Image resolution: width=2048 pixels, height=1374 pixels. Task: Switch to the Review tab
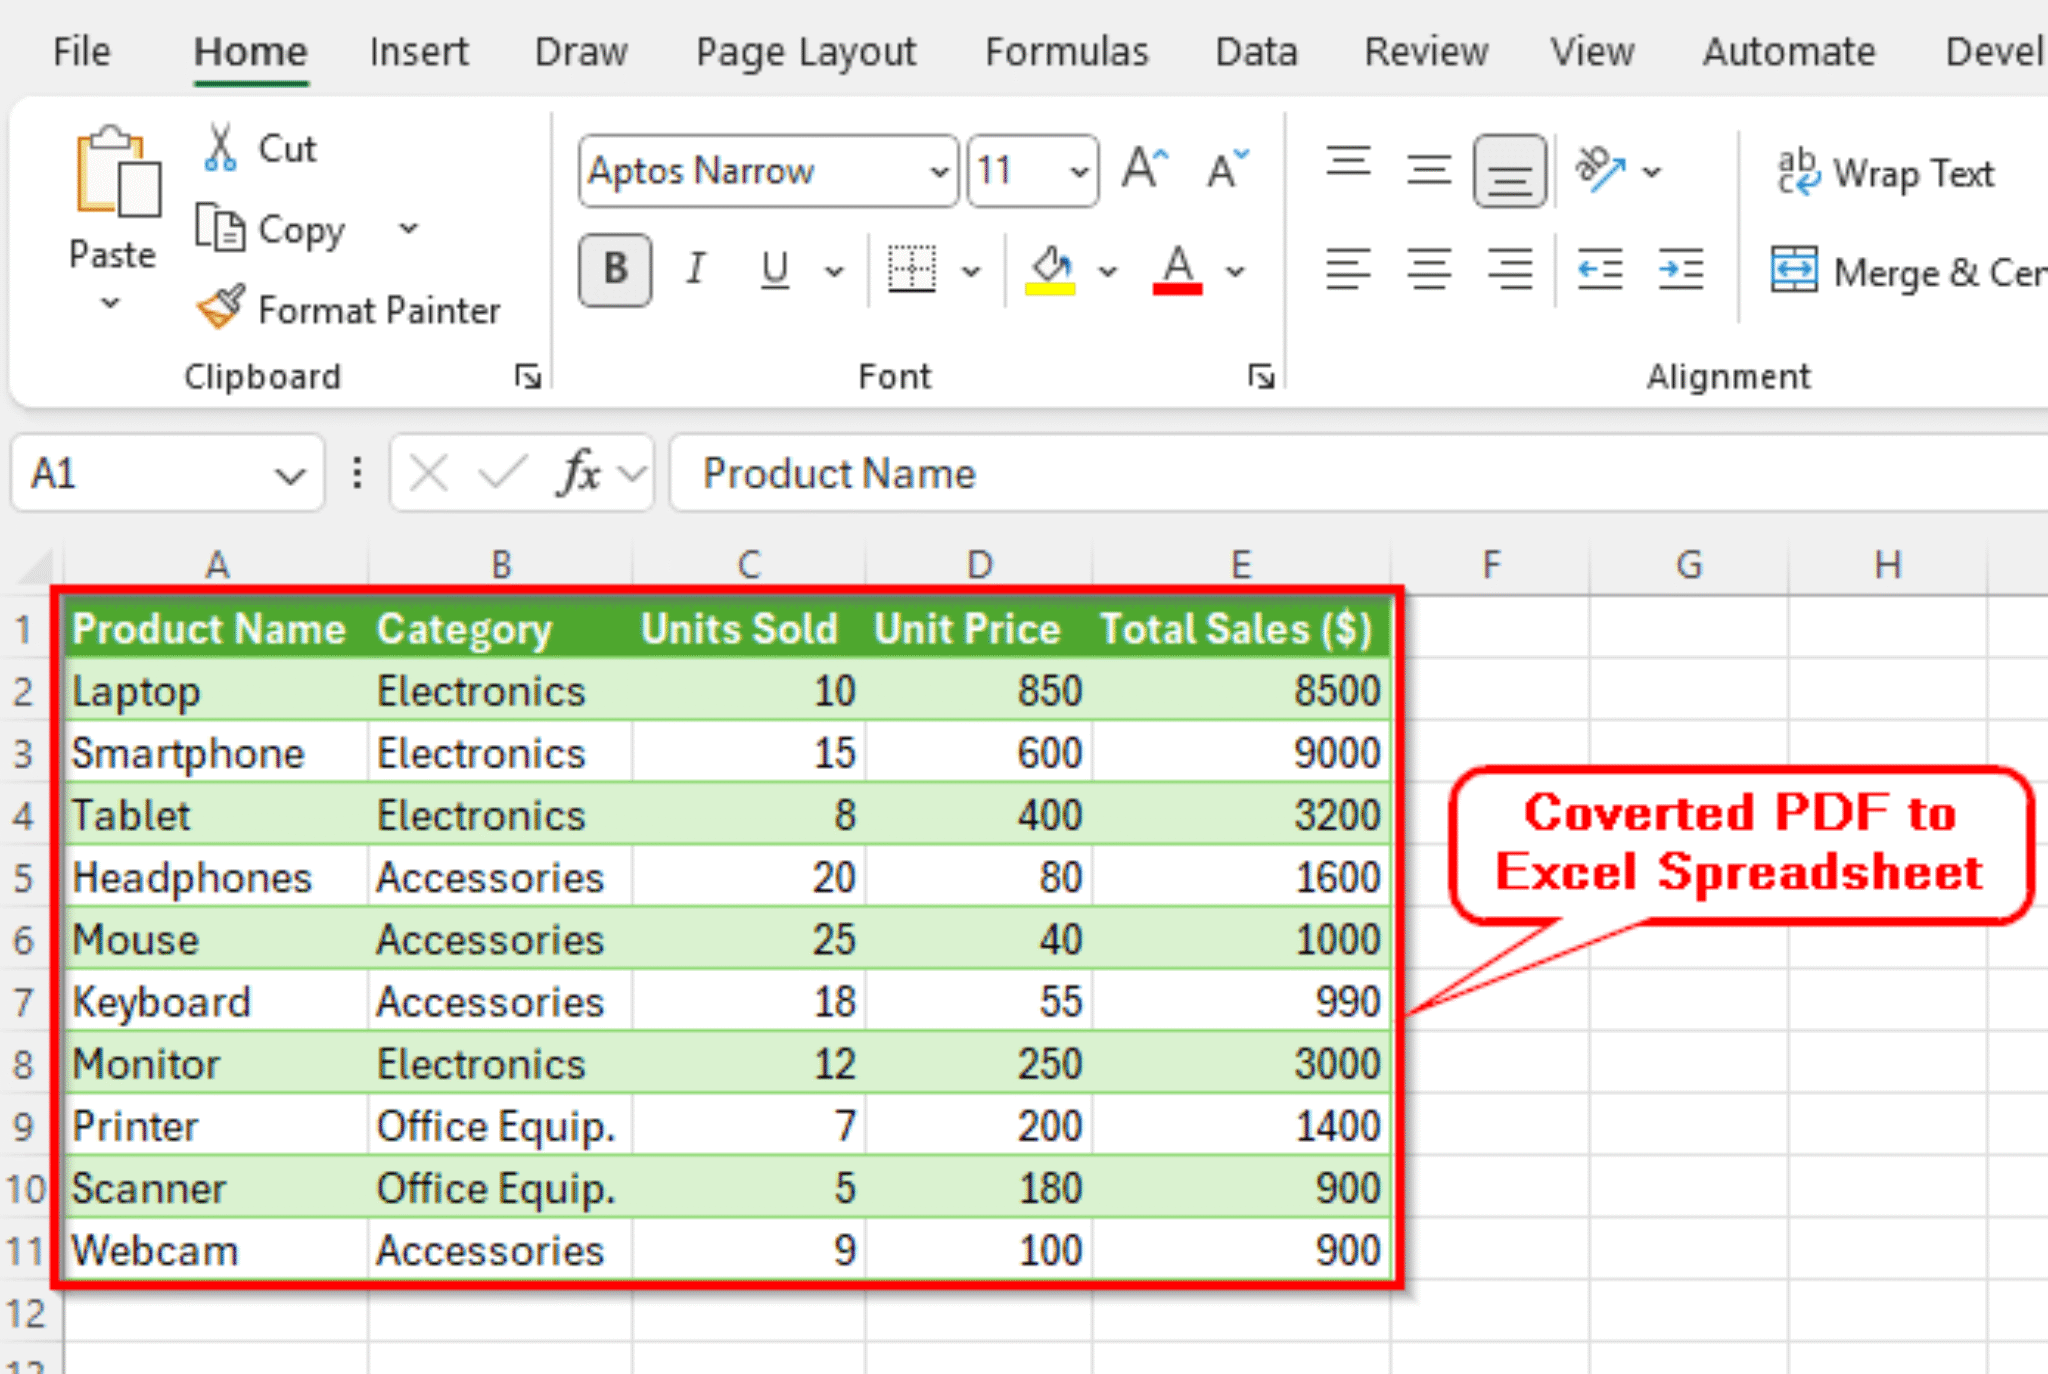click(1426, 51)
